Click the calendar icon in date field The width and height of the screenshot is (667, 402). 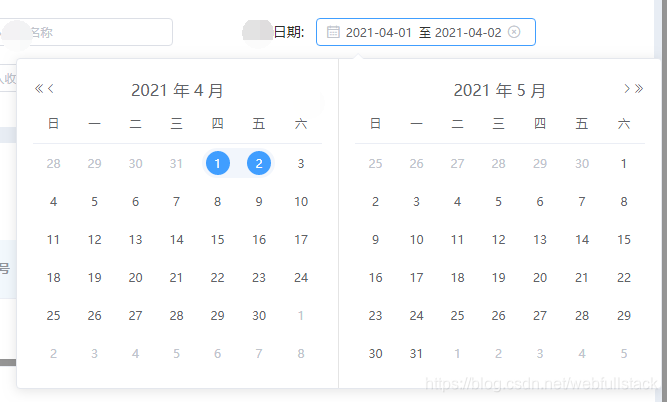coord(333,32)
